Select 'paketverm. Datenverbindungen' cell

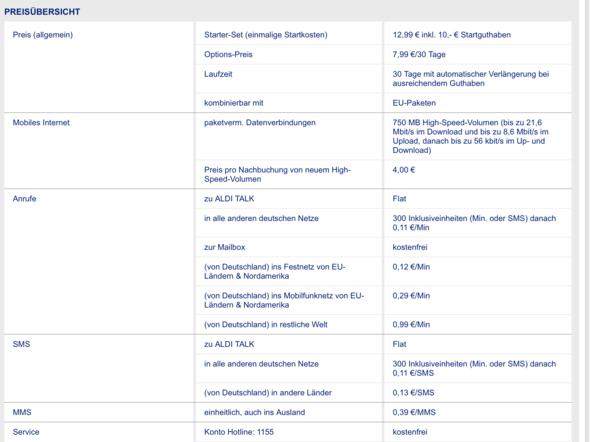(x=260, y=123)
